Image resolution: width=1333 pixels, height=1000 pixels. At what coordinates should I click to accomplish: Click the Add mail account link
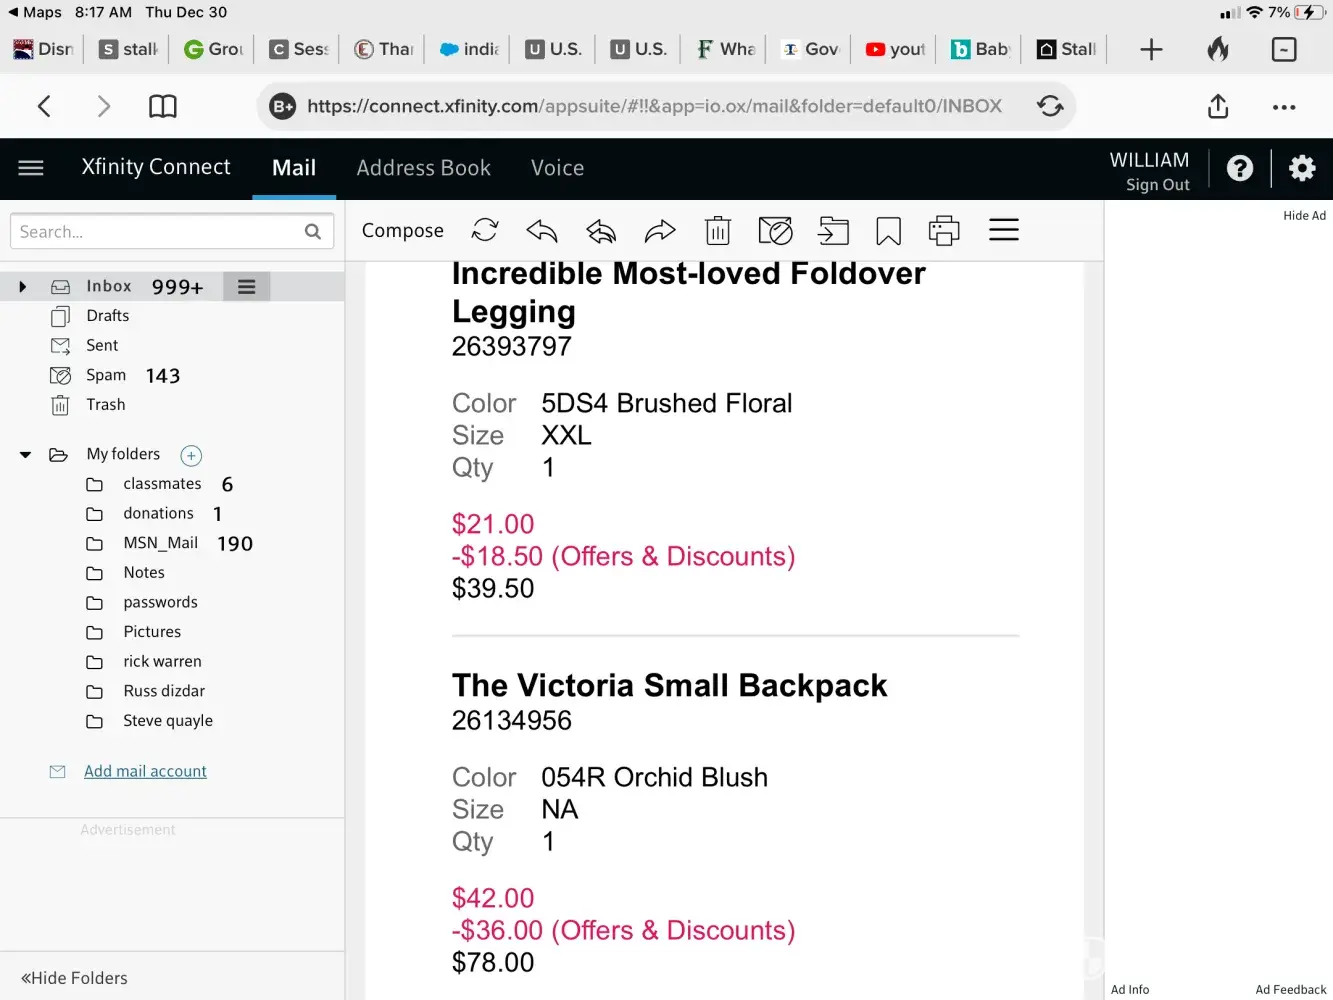coord(145,771)
